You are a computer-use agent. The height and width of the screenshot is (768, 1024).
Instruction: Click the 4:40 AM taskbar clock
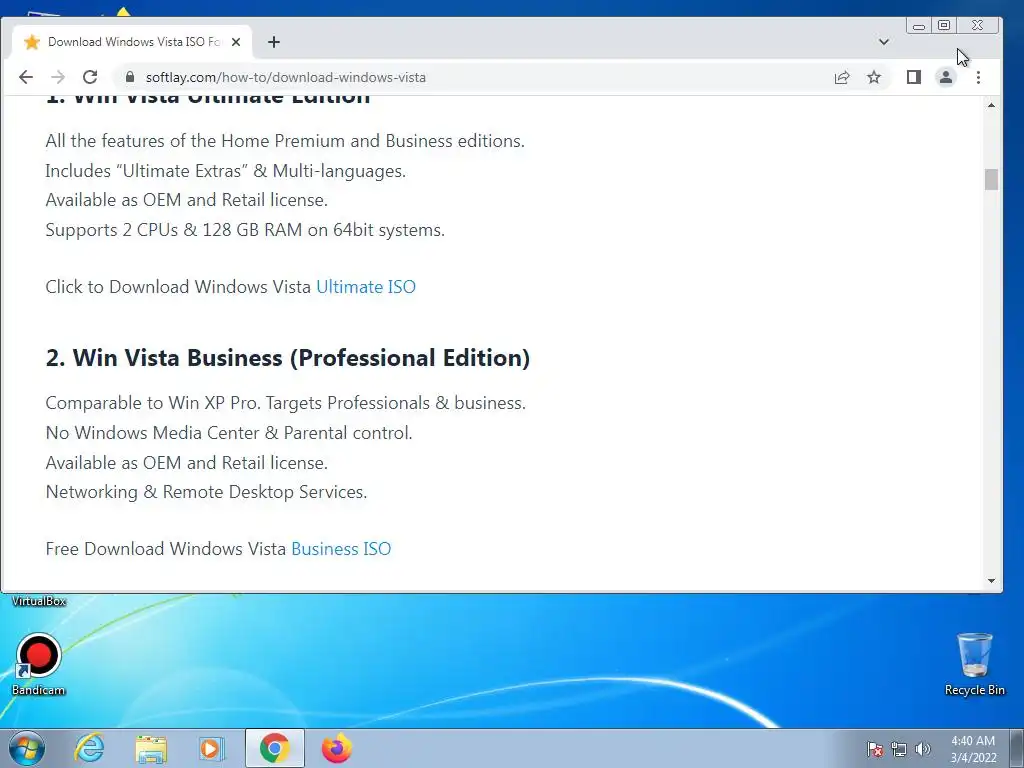coord(973,749)
